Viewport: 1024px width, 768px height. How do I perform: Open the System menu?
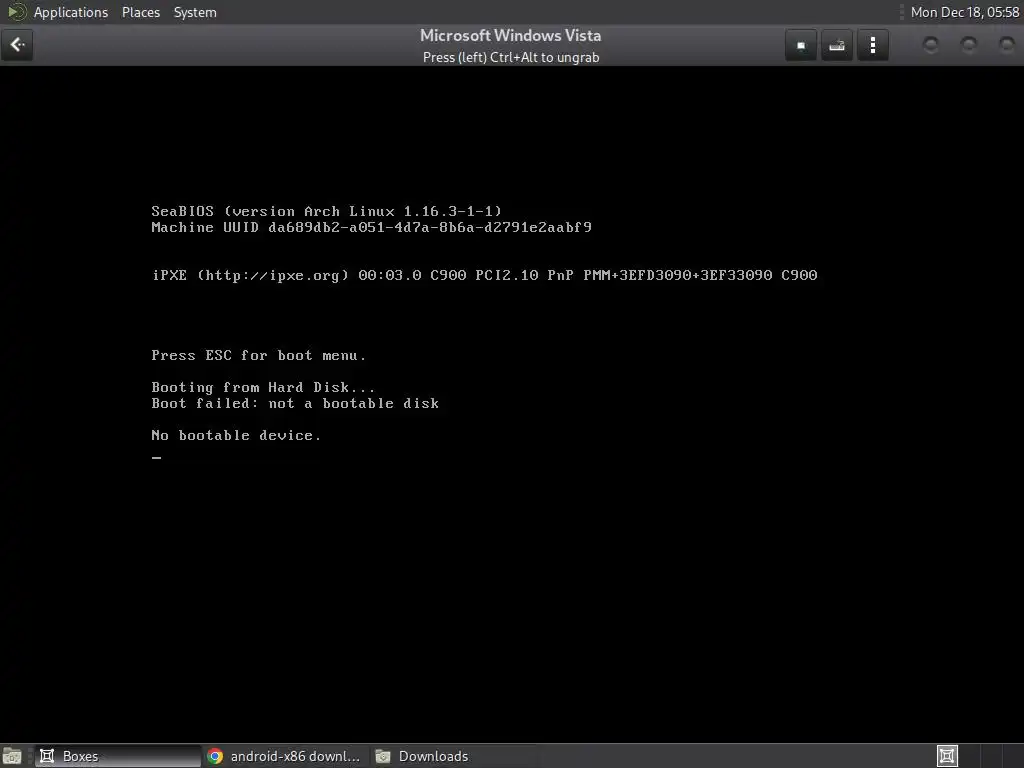(x=195, y=12)
